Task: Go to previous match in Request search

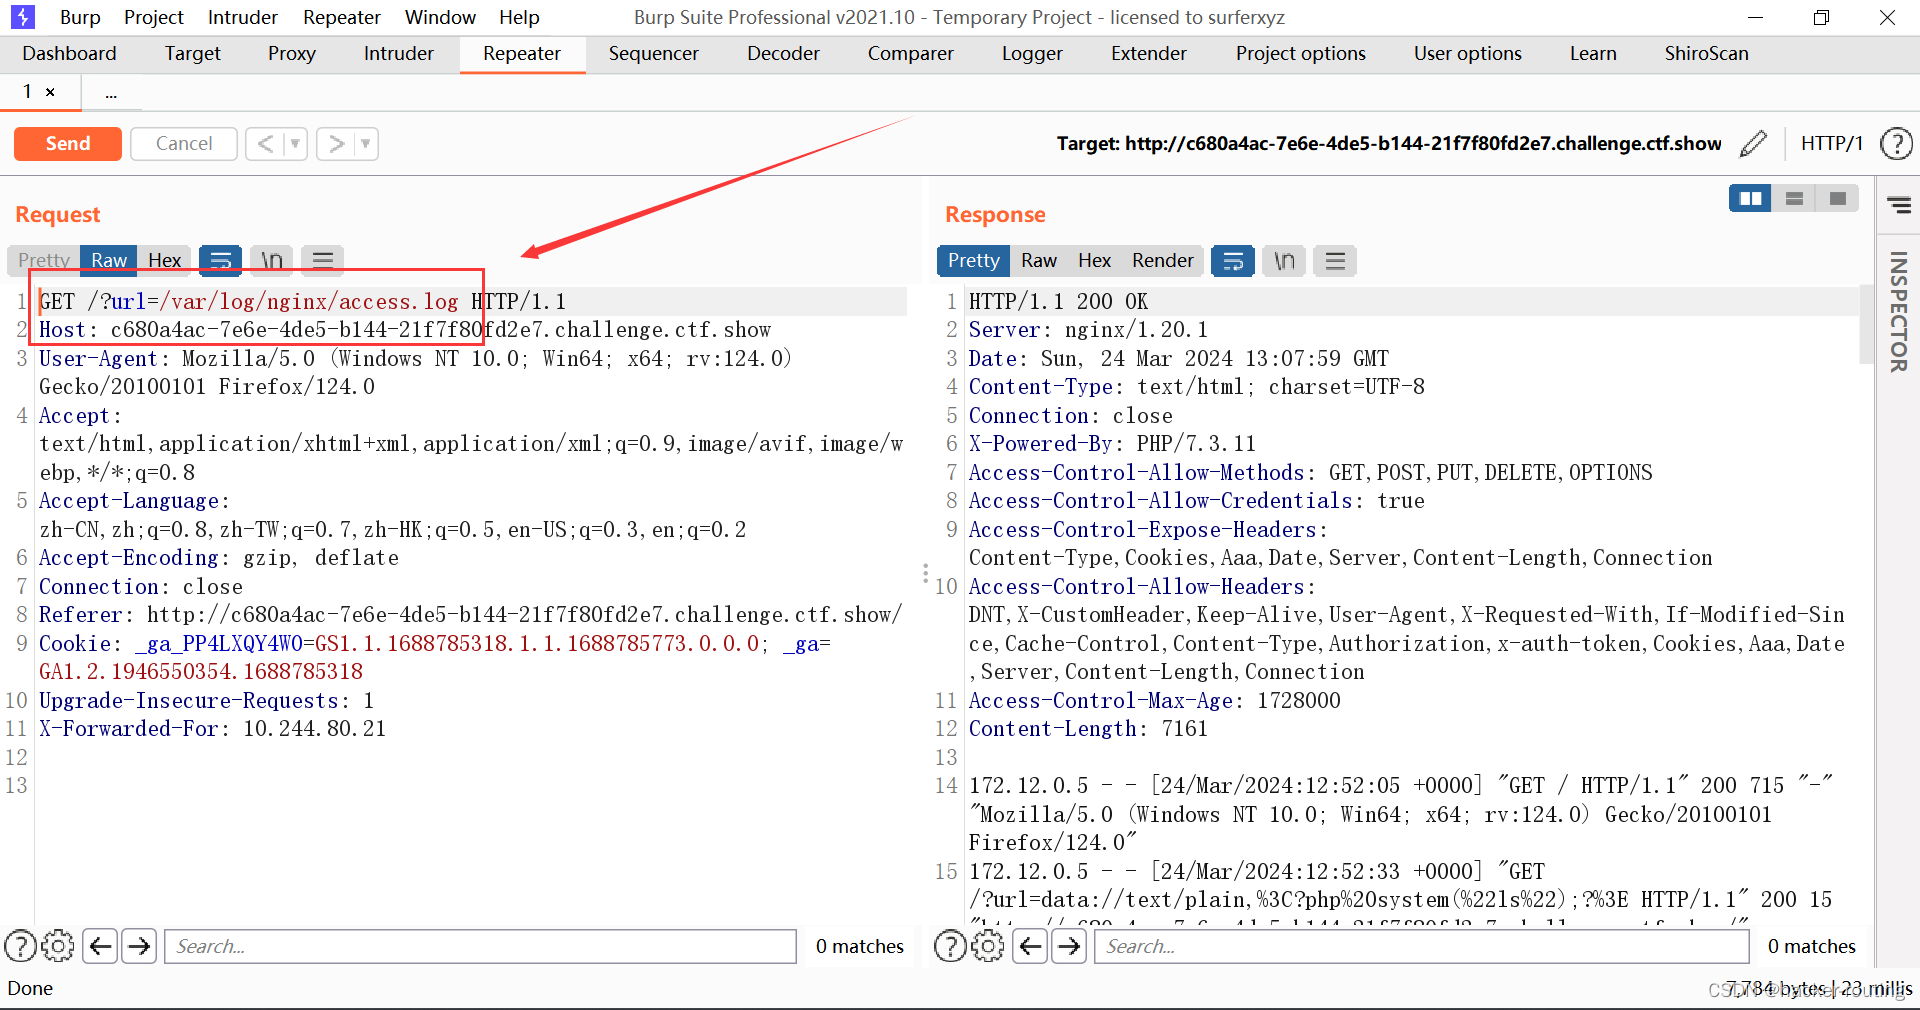Action: [x=100, y=946]
